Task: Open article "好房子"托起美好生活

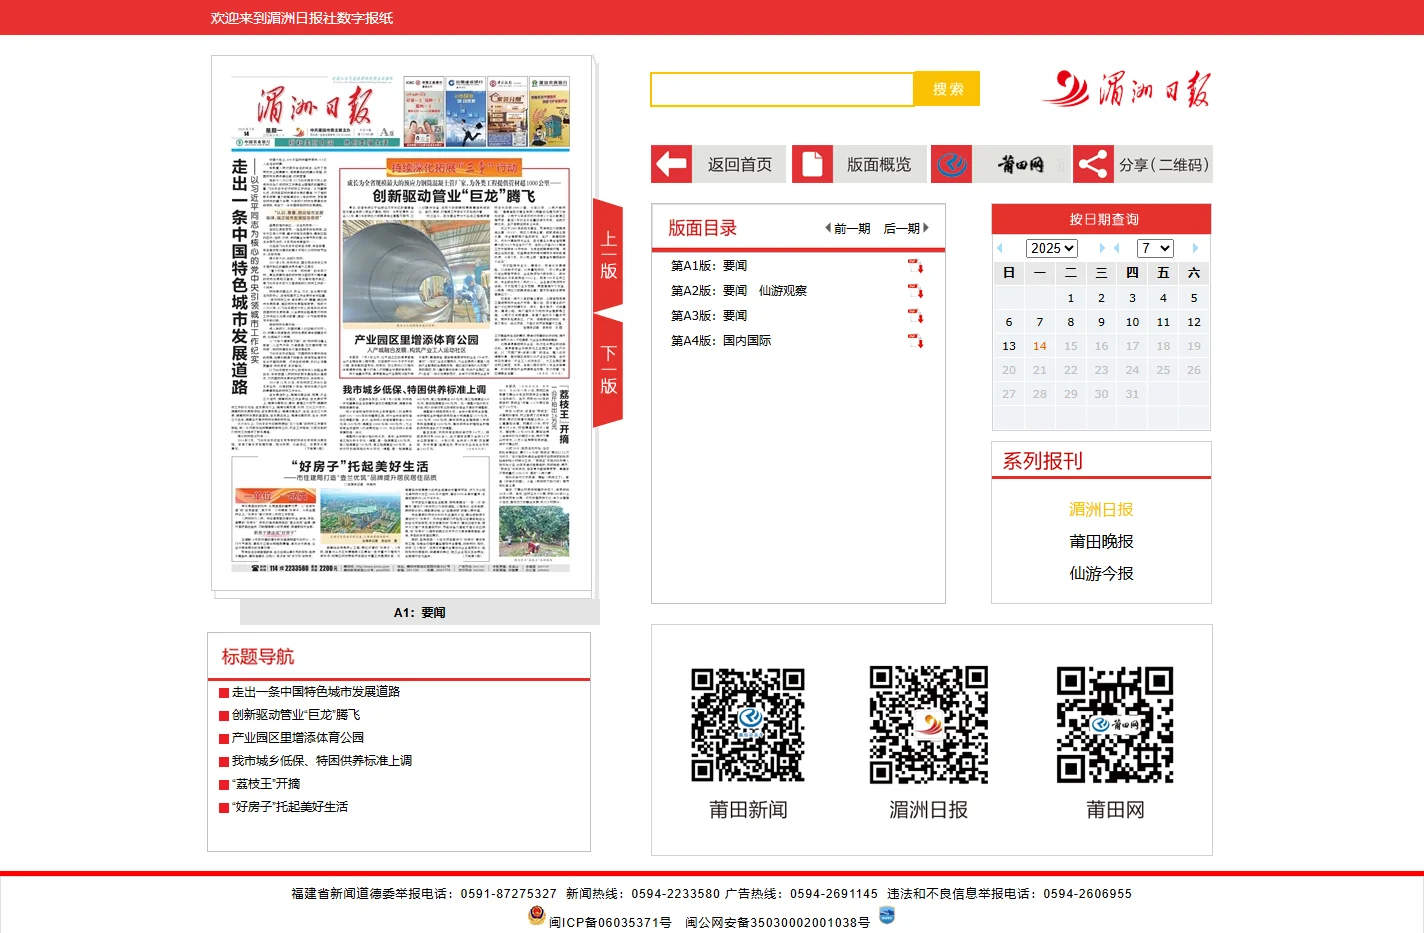Action: coord(290,807)
